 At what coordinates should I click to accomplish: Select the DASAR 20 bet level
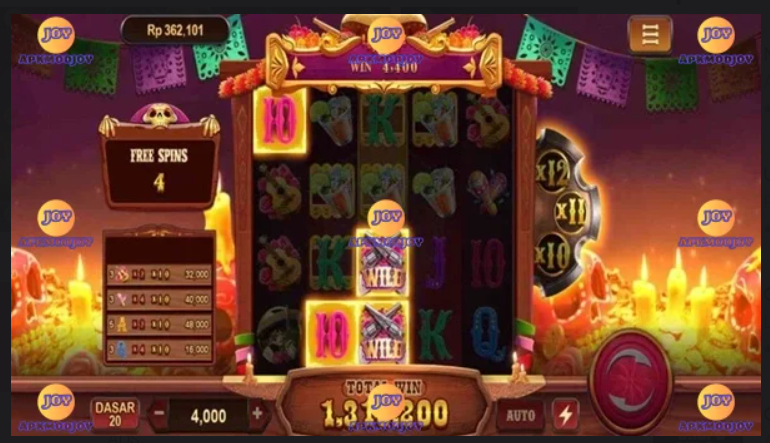(x=115, y=414)
